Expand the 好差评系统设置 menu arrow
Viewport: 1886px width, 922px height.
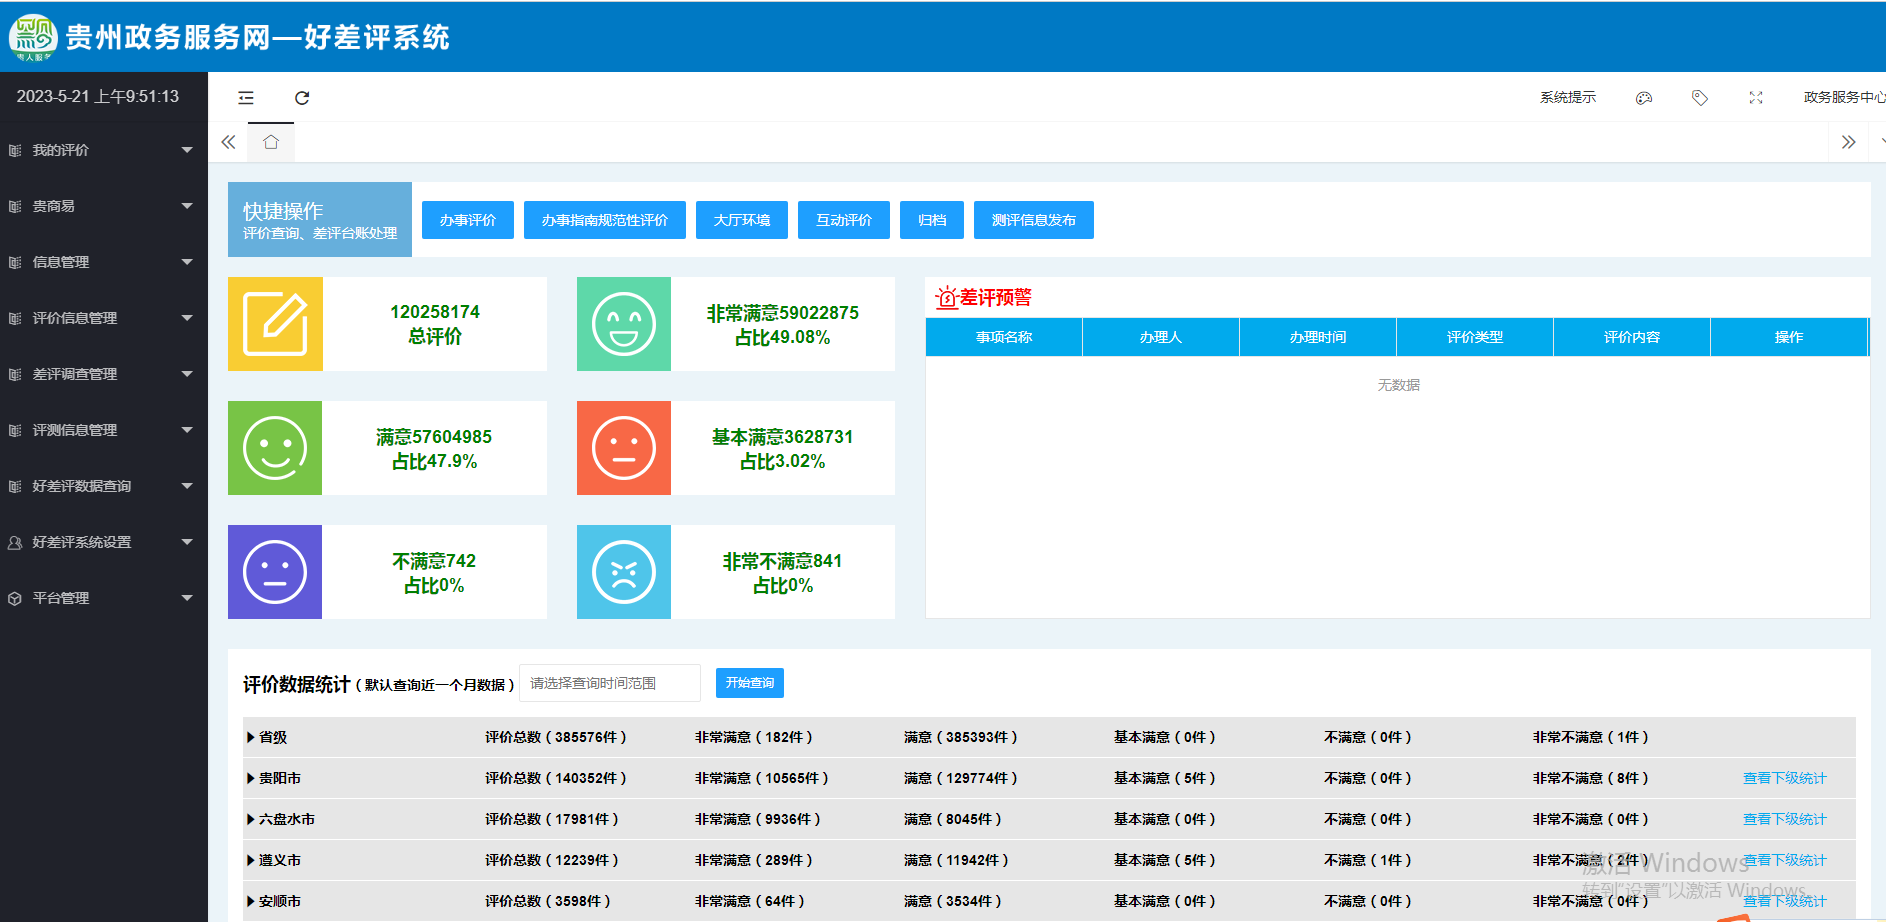point(187,542)
